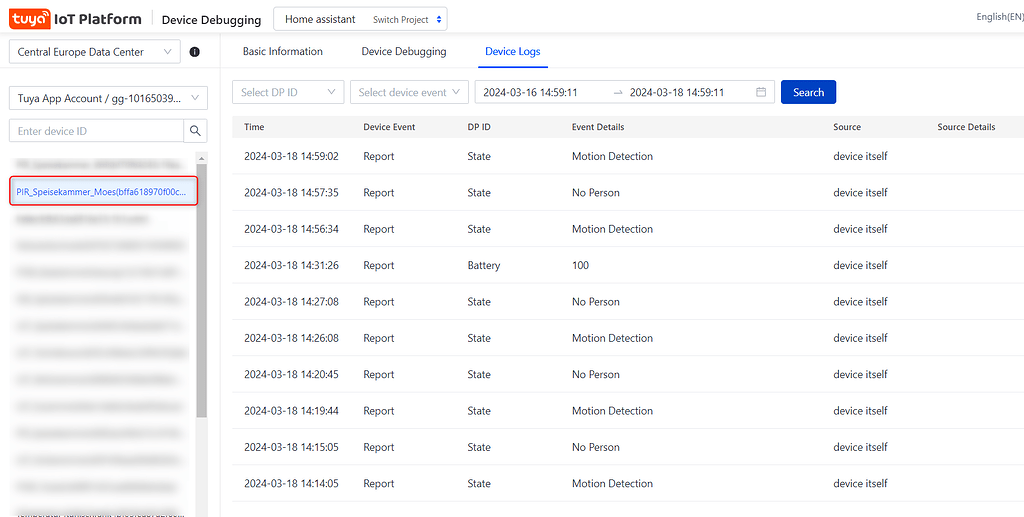Click the device list scrollbar up arrow
Viewport: 1024px width, 517px height.
(x=201, y=159)
